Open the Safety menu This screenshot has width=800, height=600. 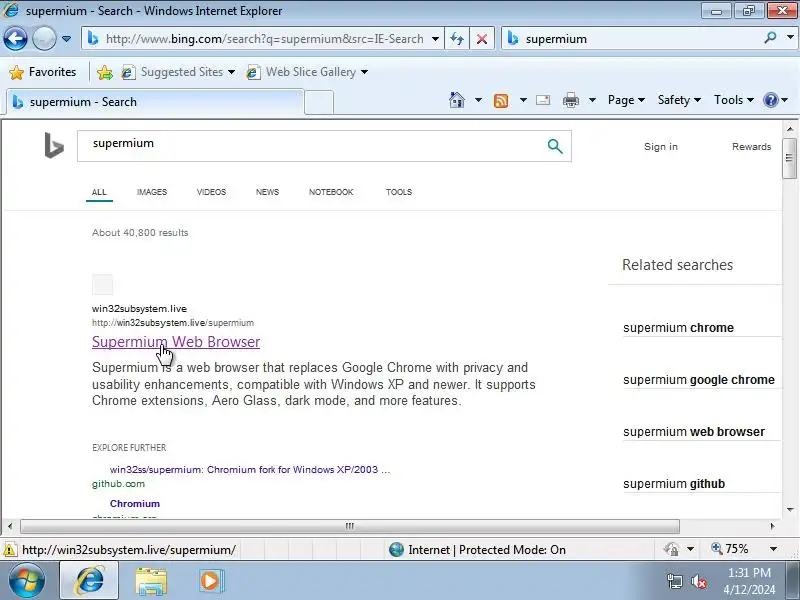[x=679, y=100]
